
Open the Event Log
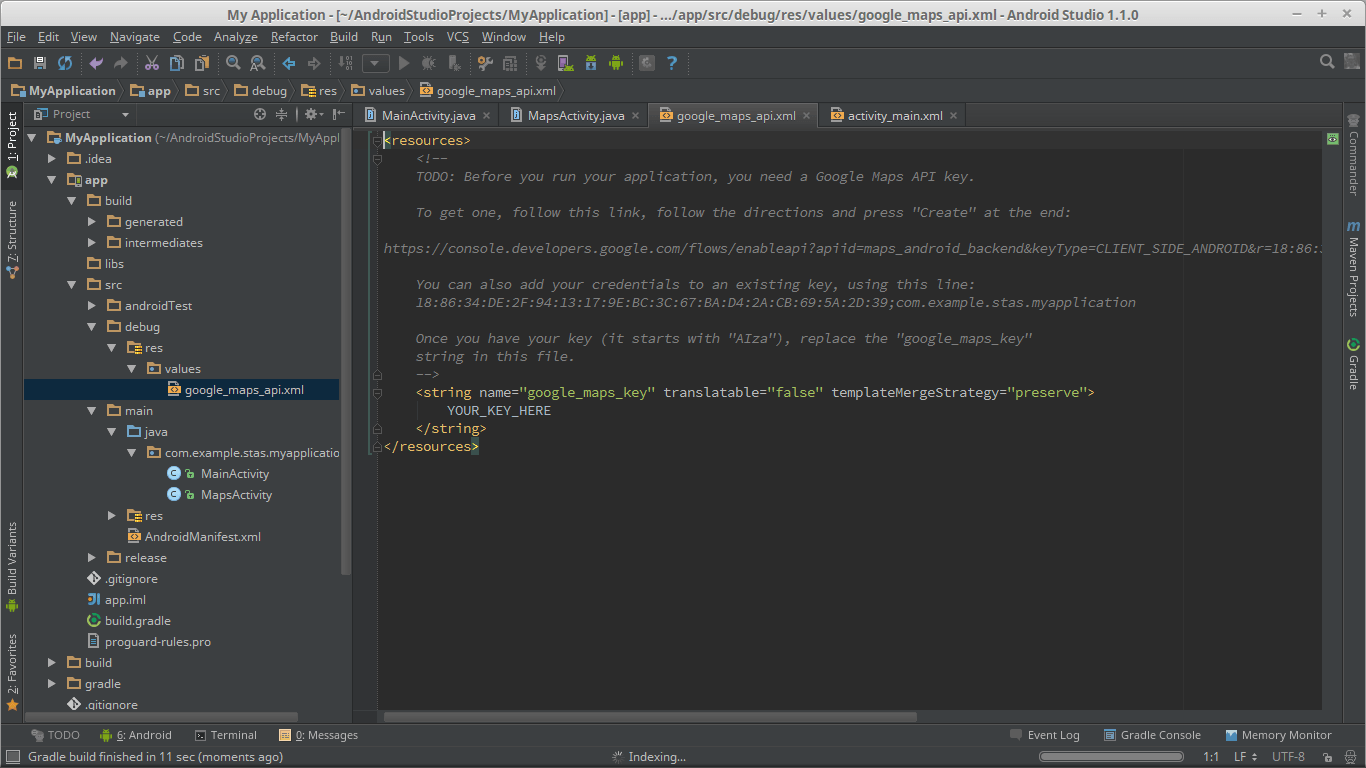coord(1045,735)
